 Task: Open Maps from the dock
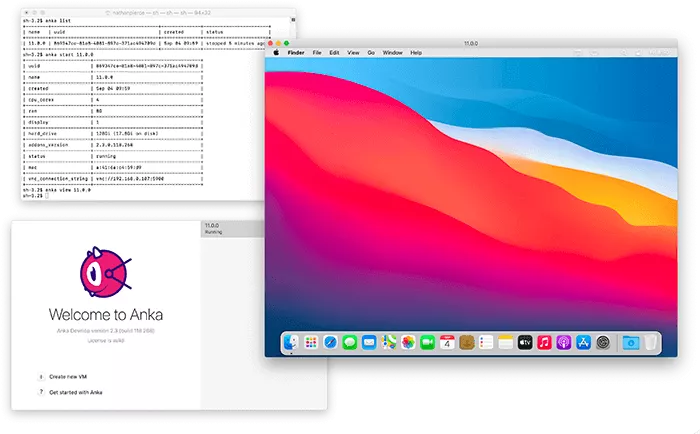(389, 343)
